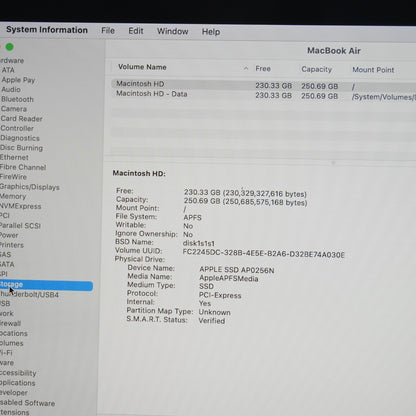
Task: Click the green zoom window button
Action: [10, 47]
